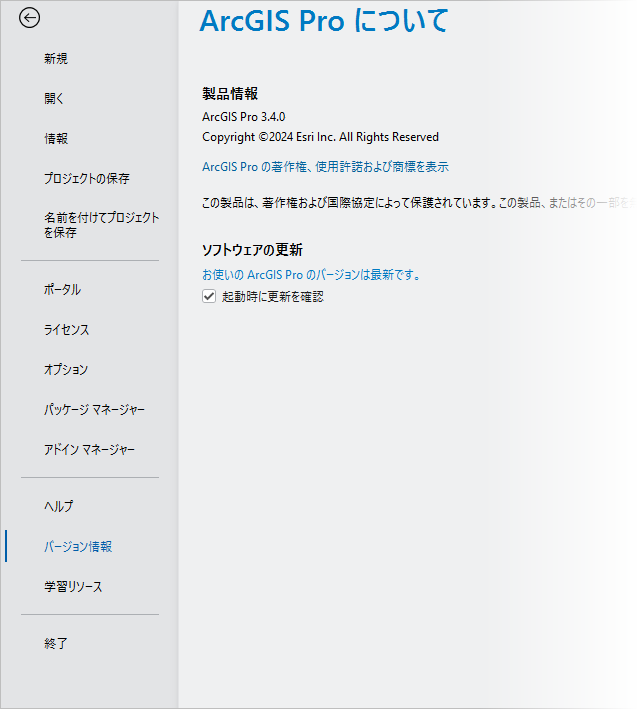Open the ポータル (Portal) page
Screen dimensions: 638x709
click(x=62, y=290)
